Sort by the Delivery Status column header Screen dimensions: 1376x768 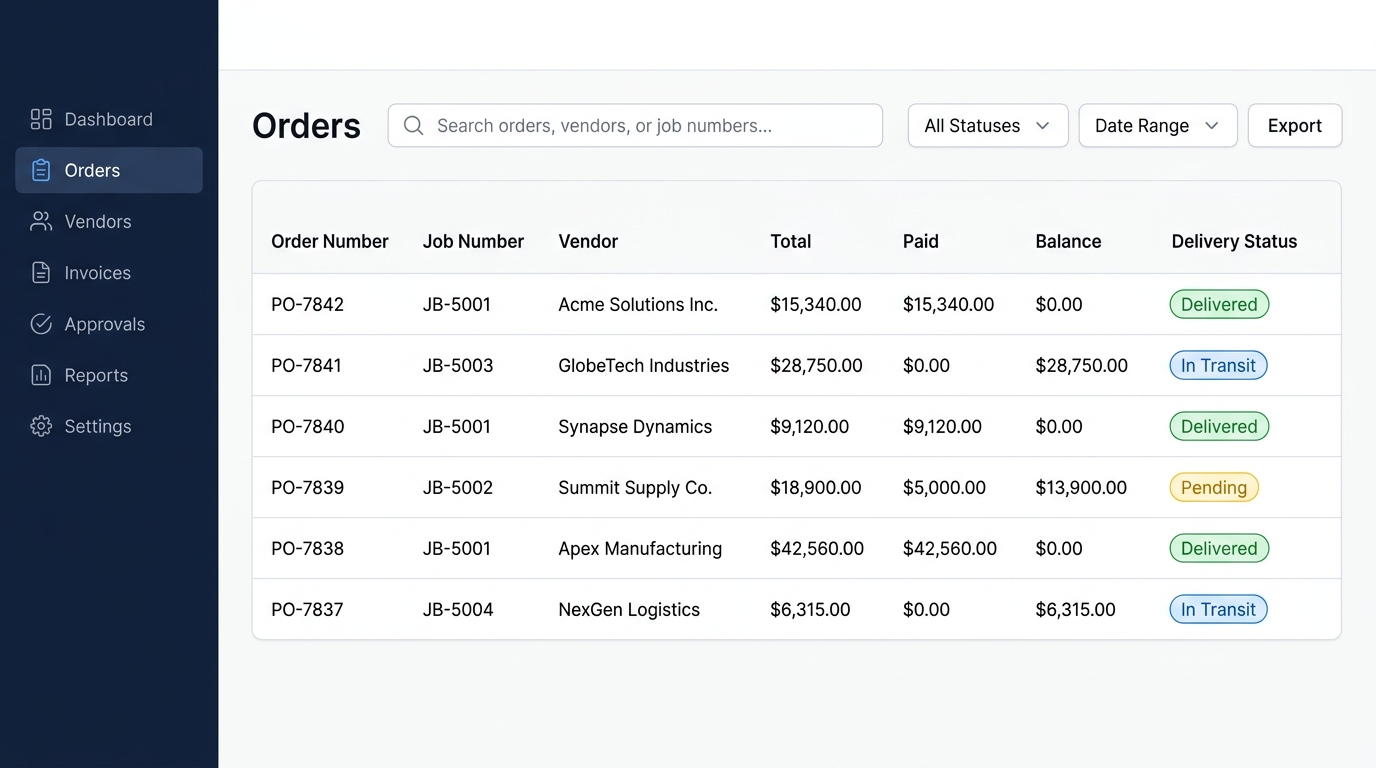(x=1234, y=241)
